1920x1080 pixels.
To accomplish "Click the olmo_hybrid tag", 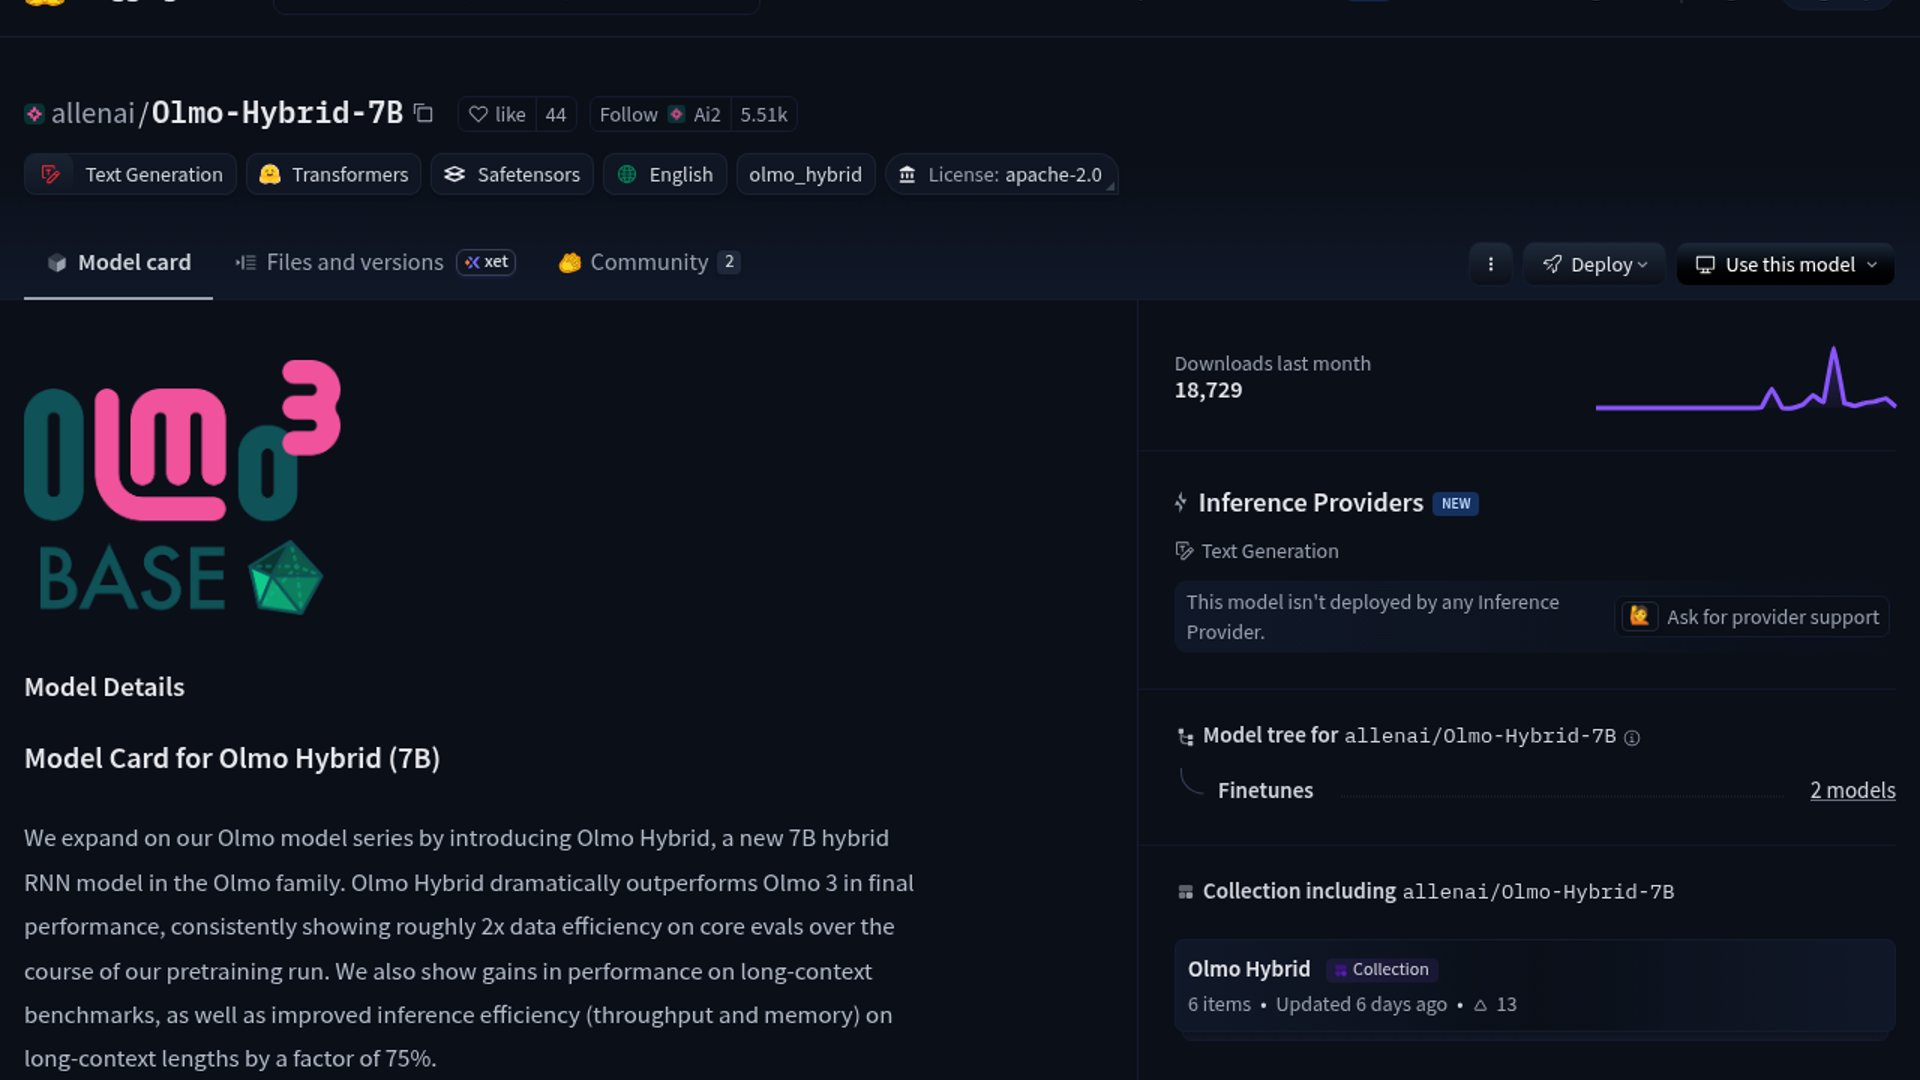I will [x=805, y=175].
